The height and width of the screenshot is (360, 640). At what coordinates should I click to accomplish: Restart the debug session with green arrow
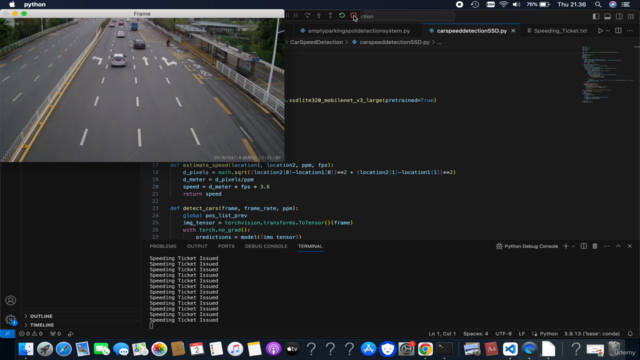pyautogui.click(x=342, y=16)
